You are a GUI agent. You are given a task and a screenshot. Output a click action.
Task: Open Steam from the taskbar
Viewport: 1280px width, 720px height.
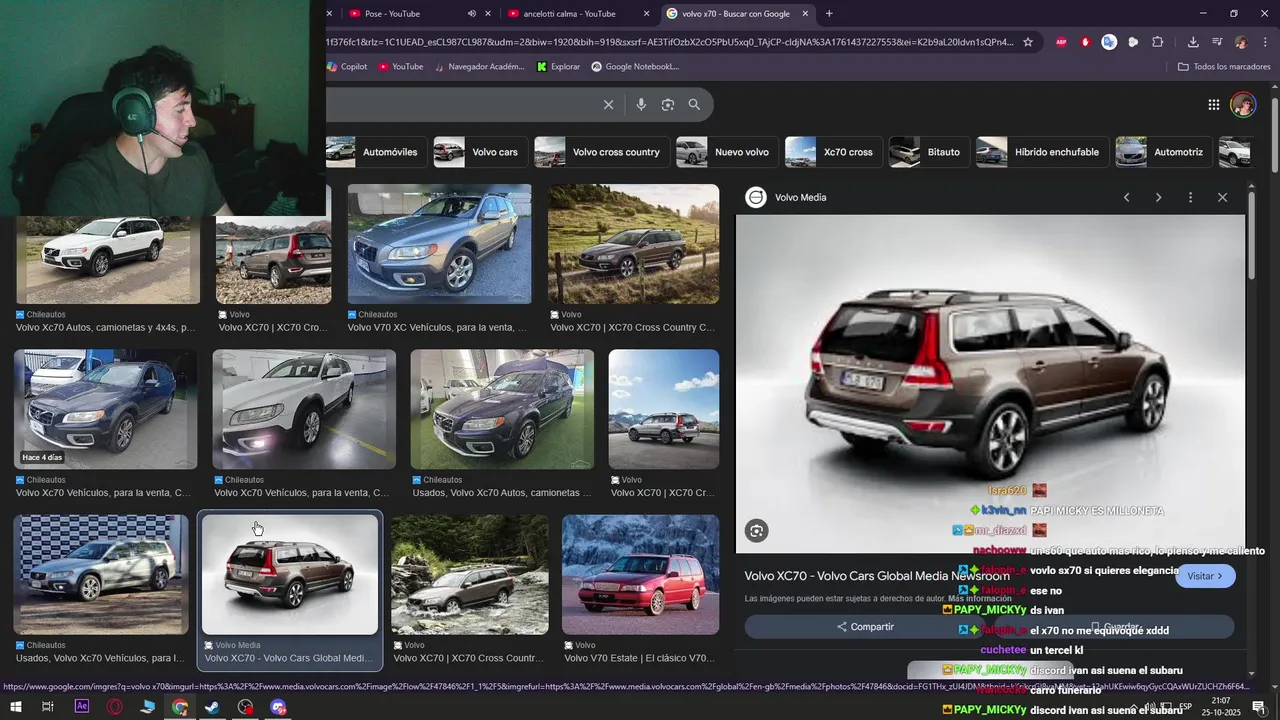212,707
